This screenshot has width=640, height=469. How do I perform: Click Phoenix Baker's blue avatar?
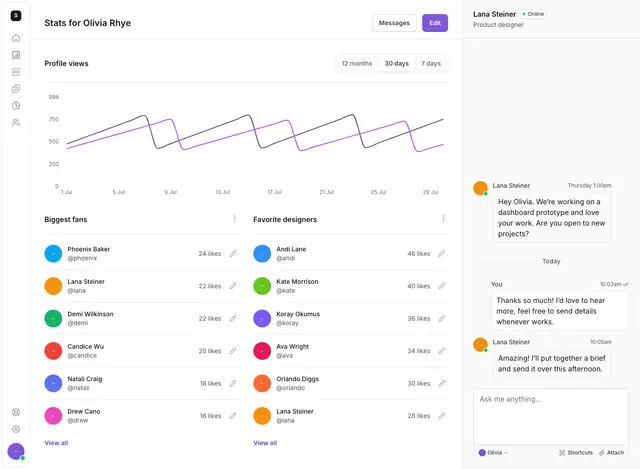point(53,253)
